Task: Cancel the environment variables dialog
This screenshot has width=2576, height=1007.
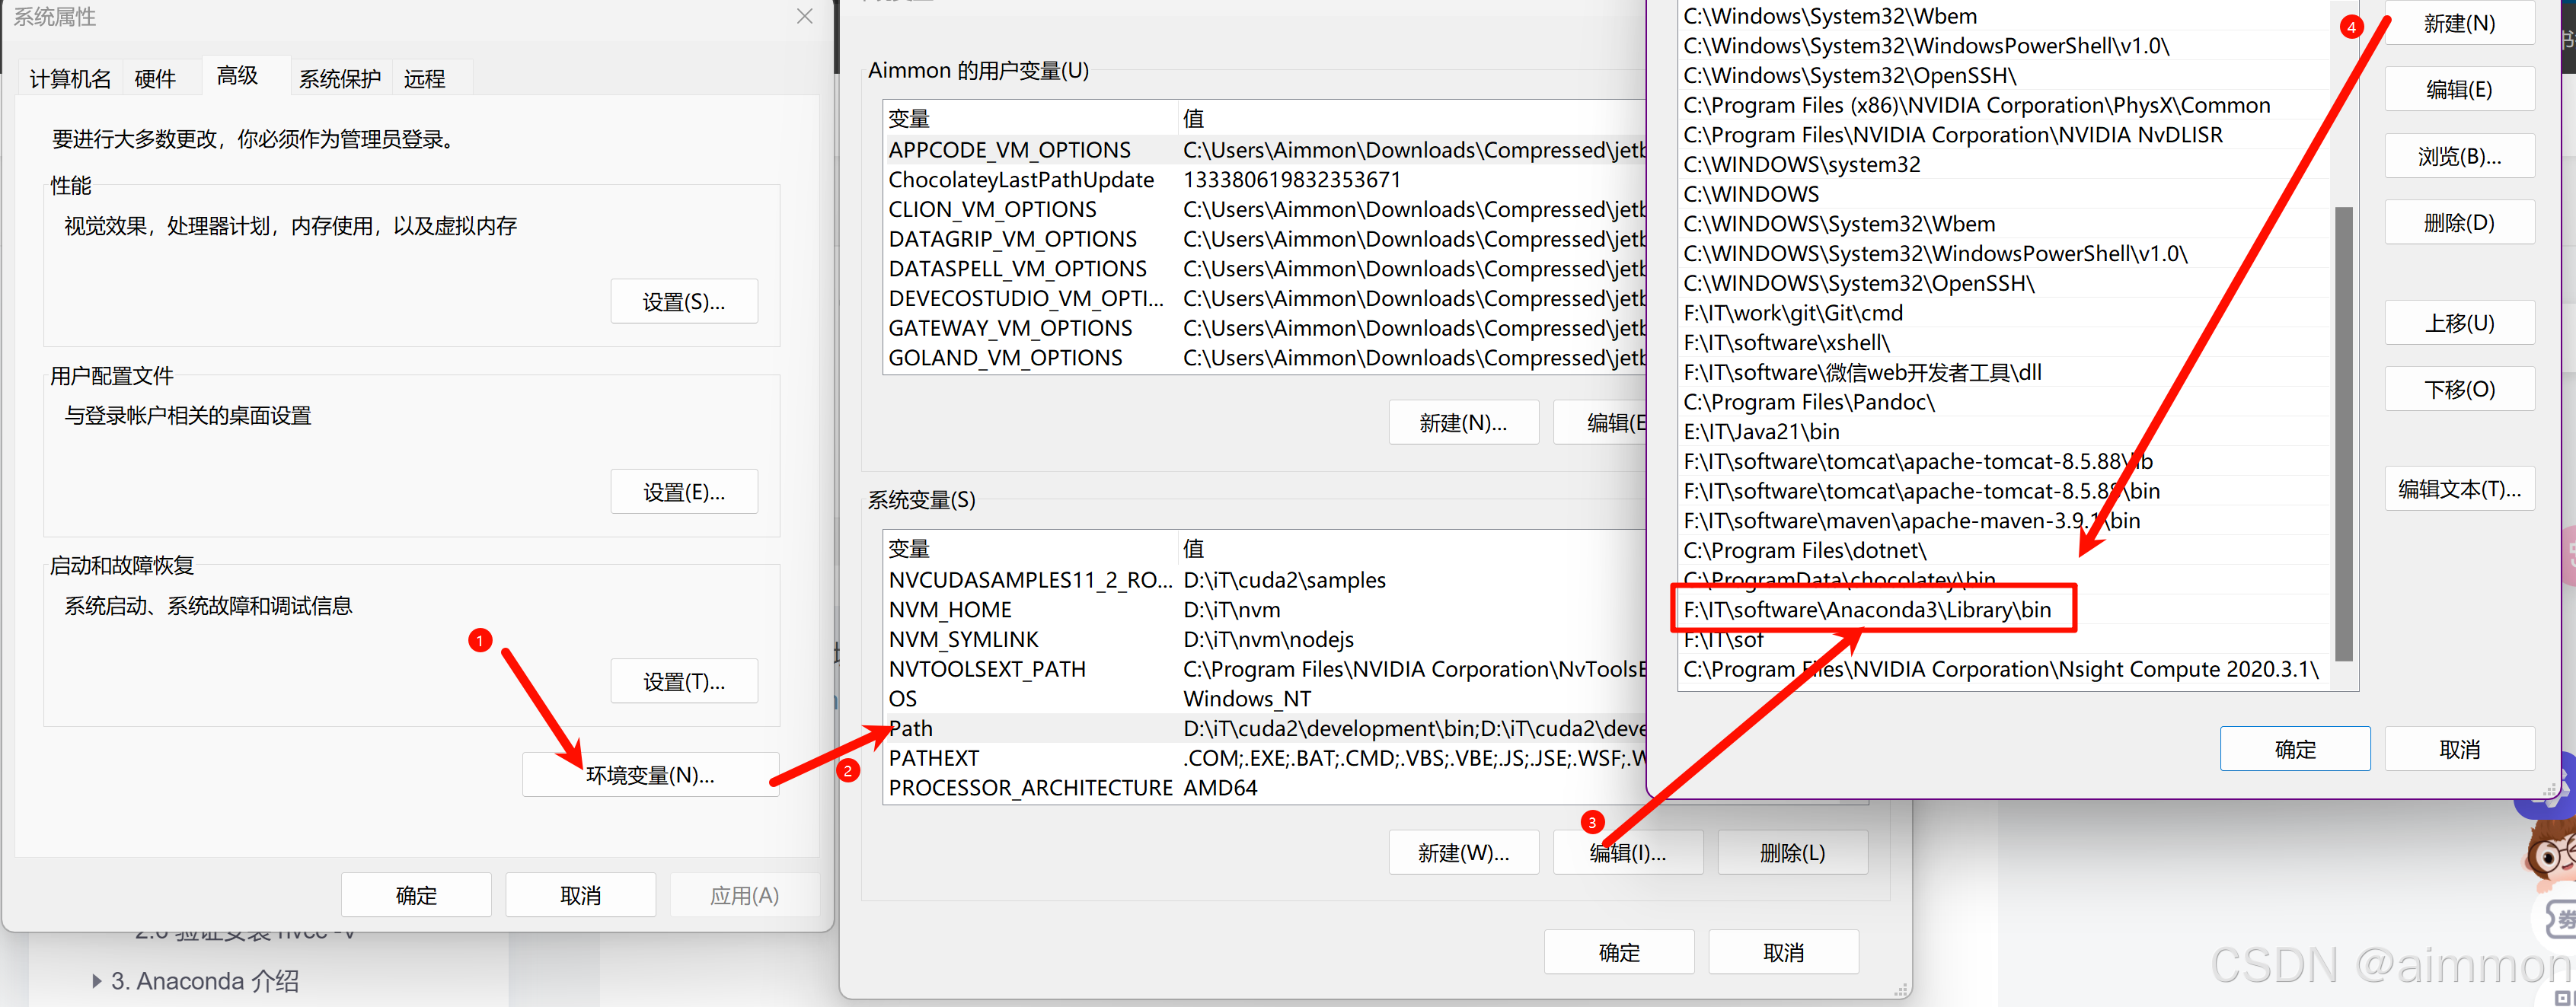Action: coord(1783,952)
